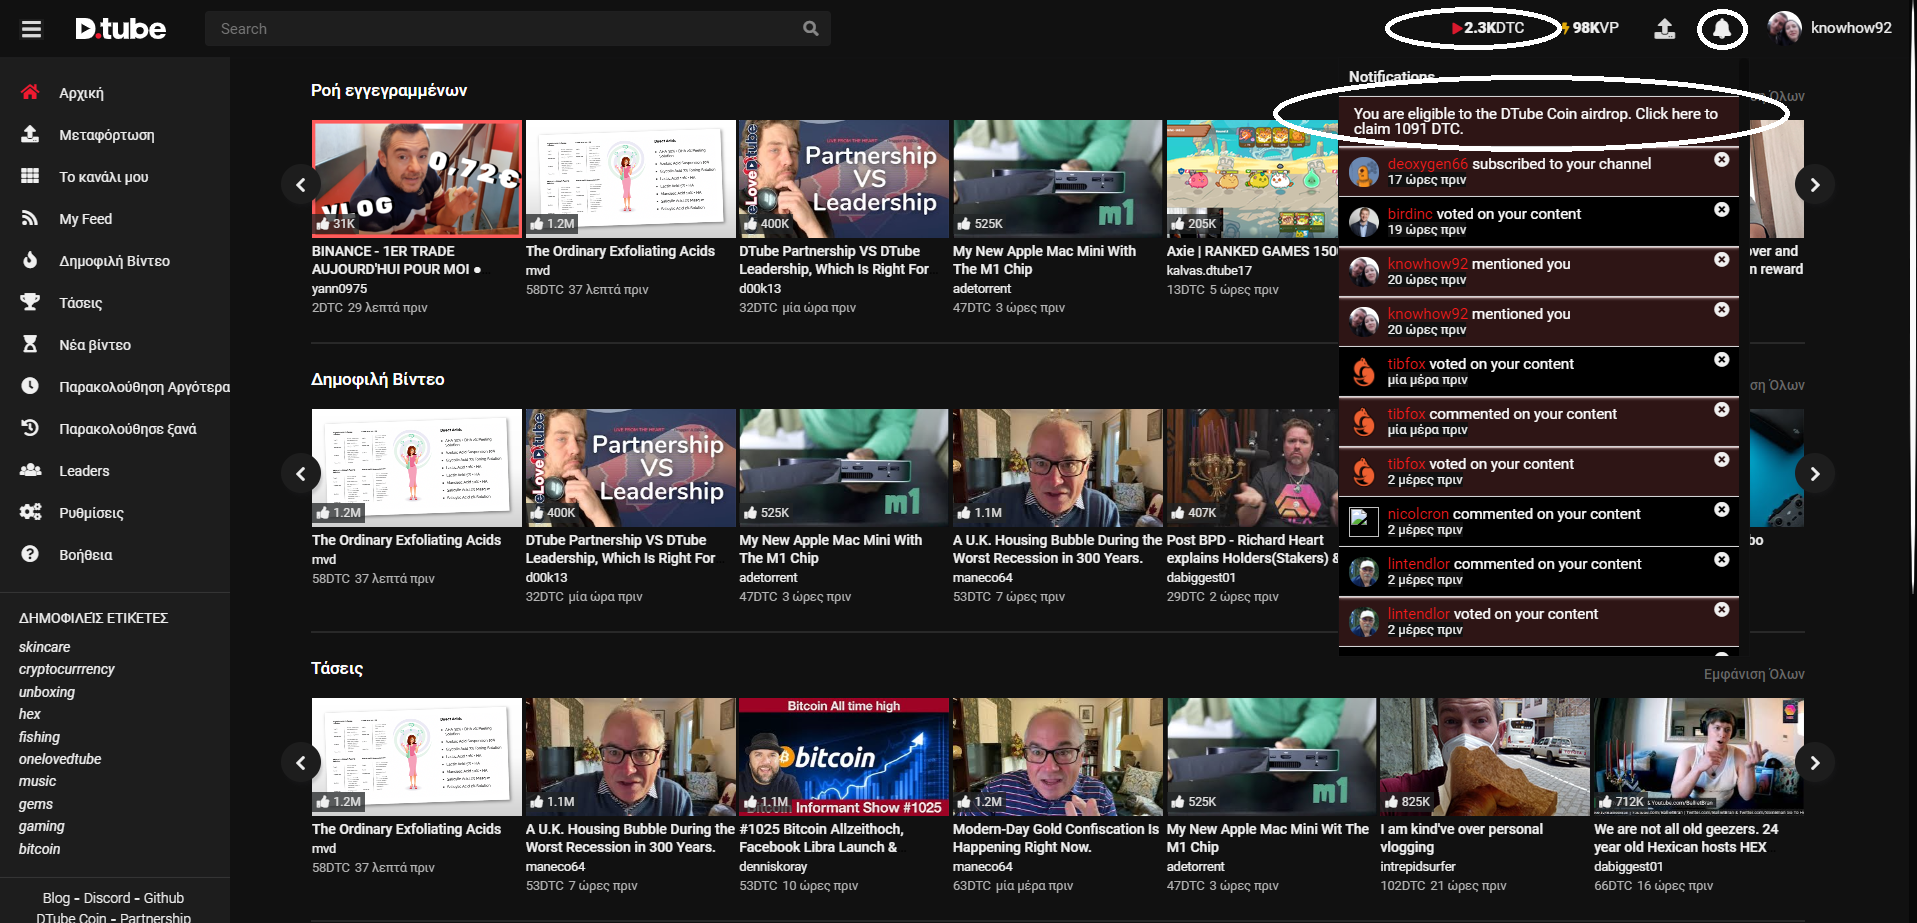Click the knowhow92 profile avatar
The image size is (1917, 923).
[x=1785, y=28]
